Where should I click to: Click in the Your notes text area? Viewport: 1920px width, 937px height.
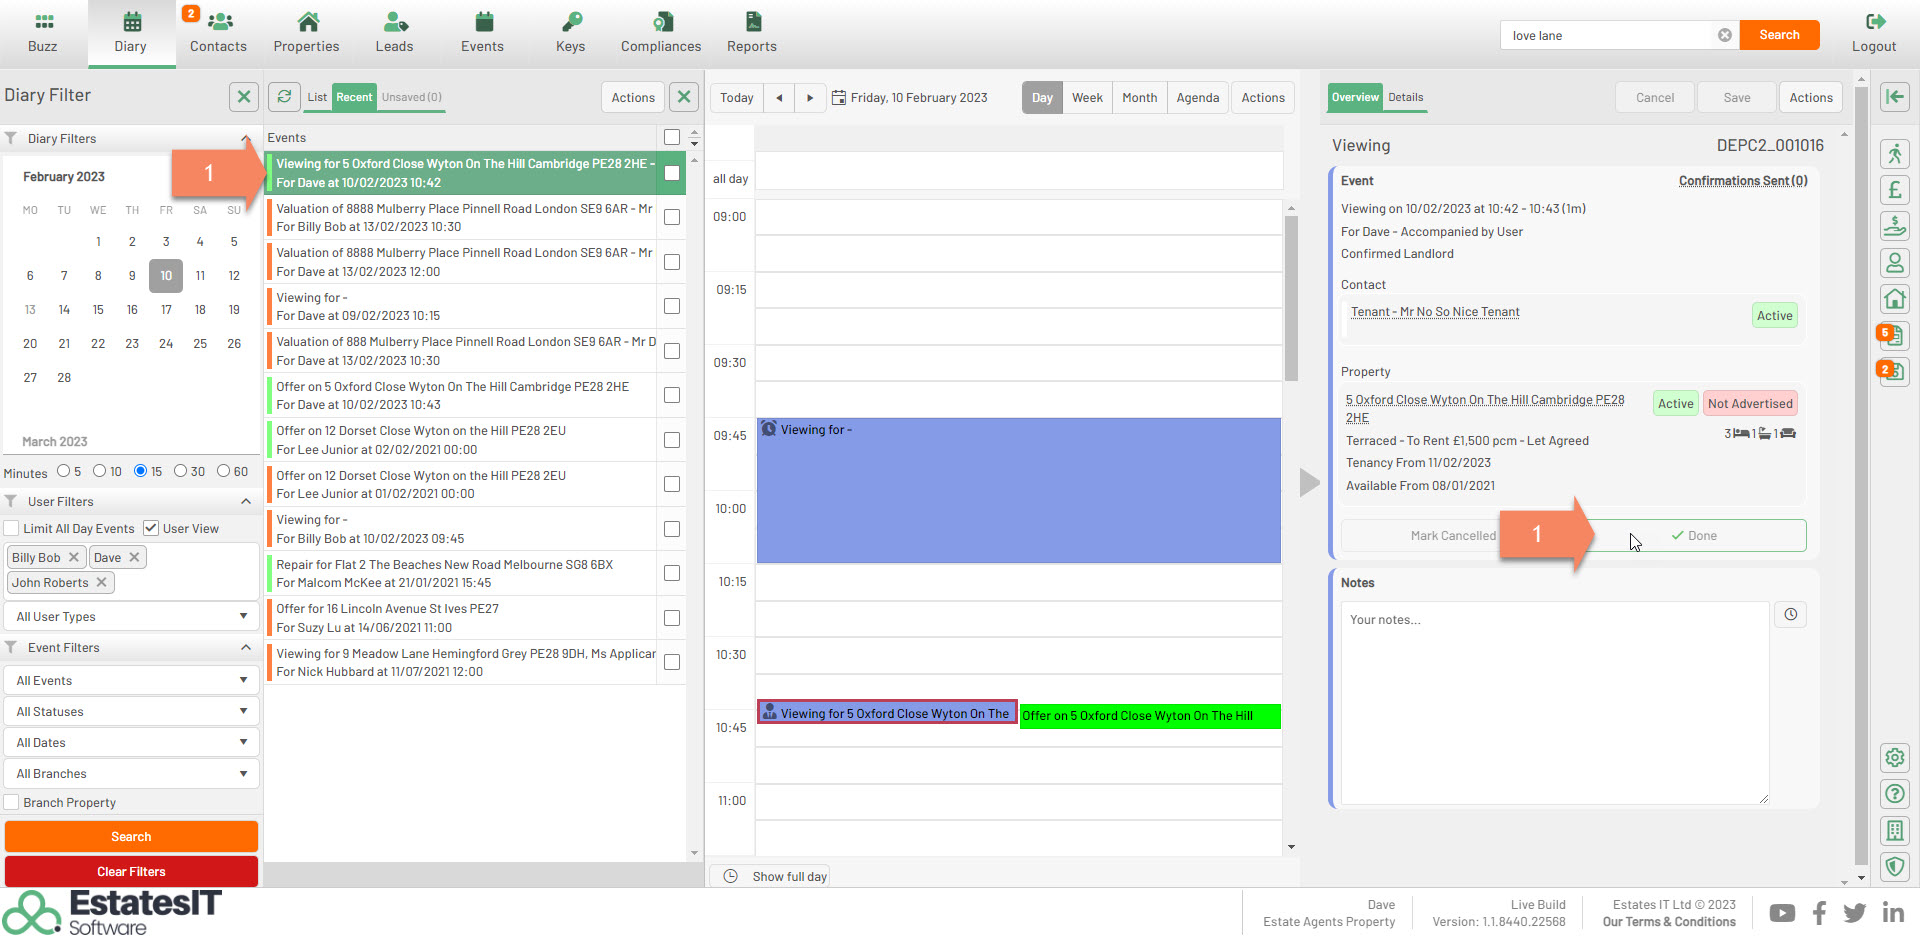(1554, 702)
